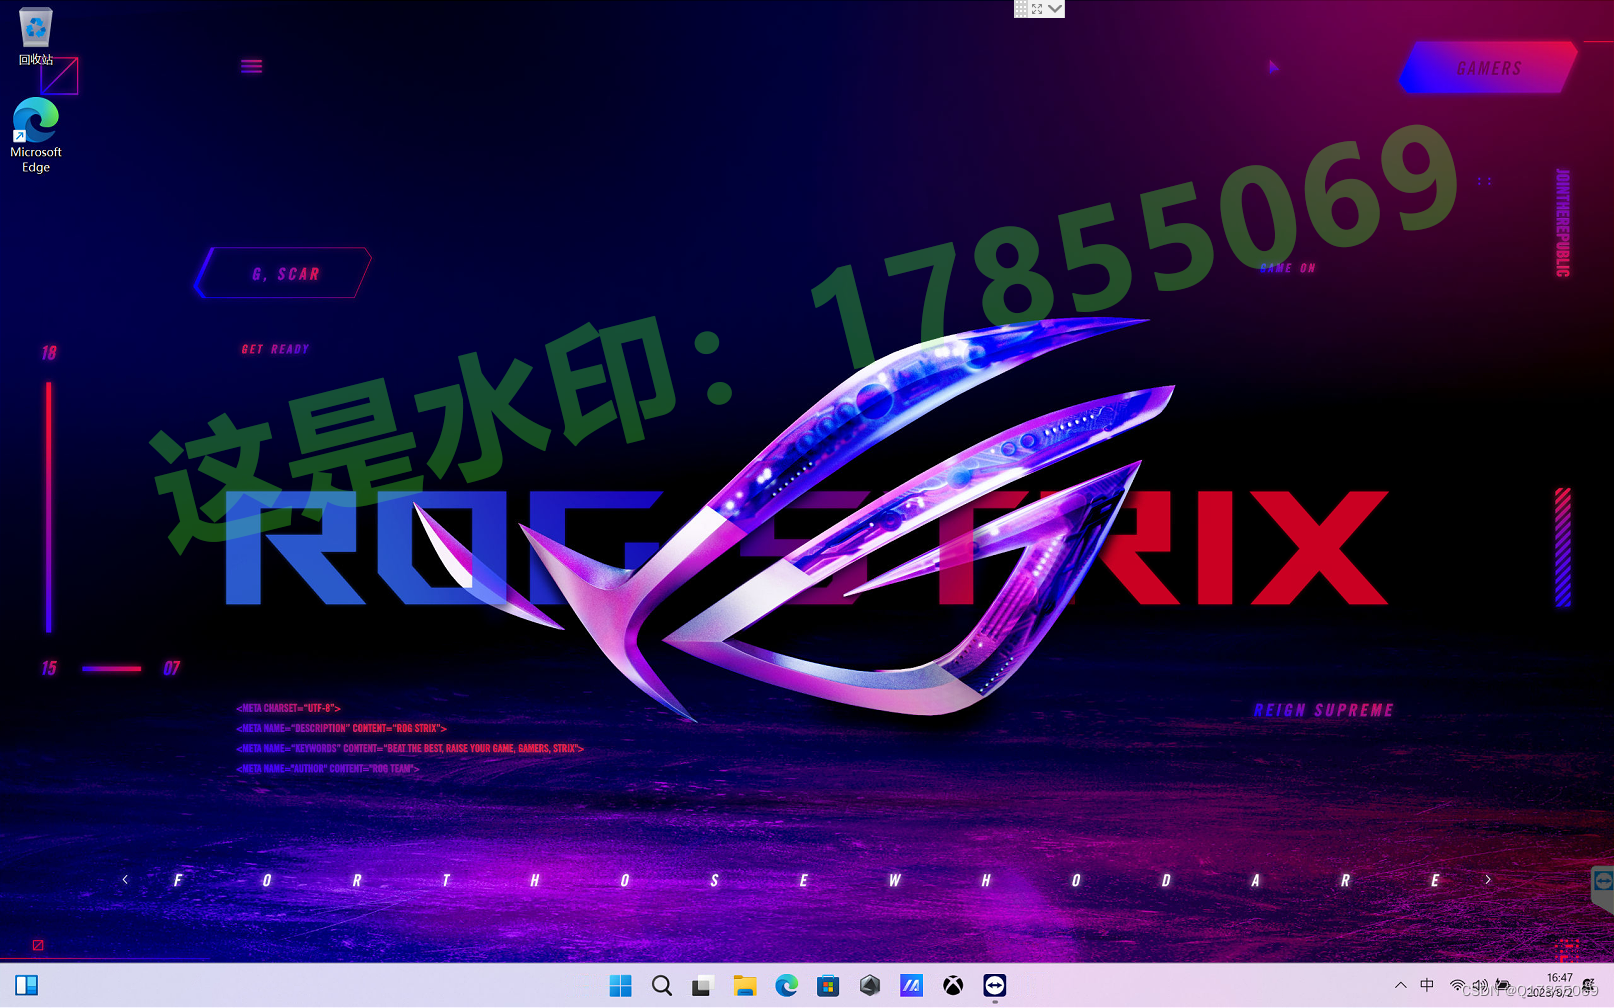Toggle the Chinese input method indicator
The height and width of the screenshot is (1008, 1614).
[1427, 986]
